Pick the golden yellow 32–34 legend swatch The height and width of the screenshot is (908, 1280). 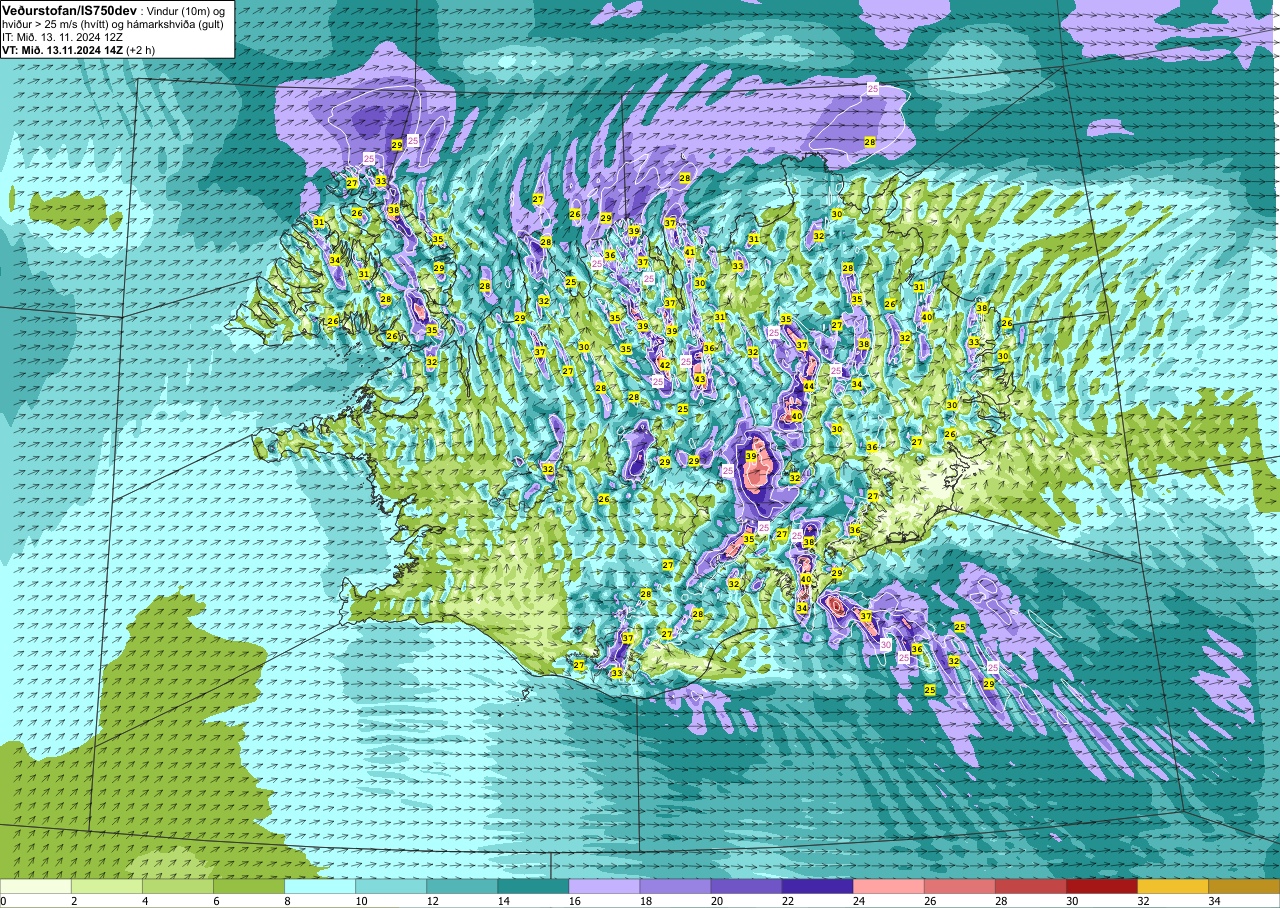1172,886
